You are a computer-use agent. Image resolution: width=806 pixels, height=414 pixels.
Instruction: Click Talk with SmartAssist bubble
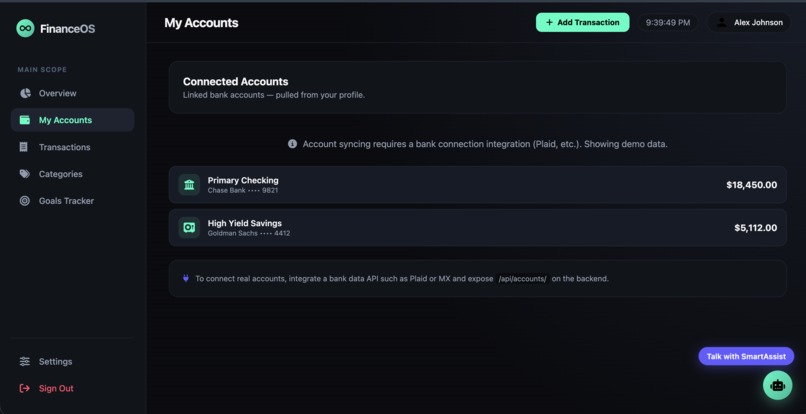(746, 356)
